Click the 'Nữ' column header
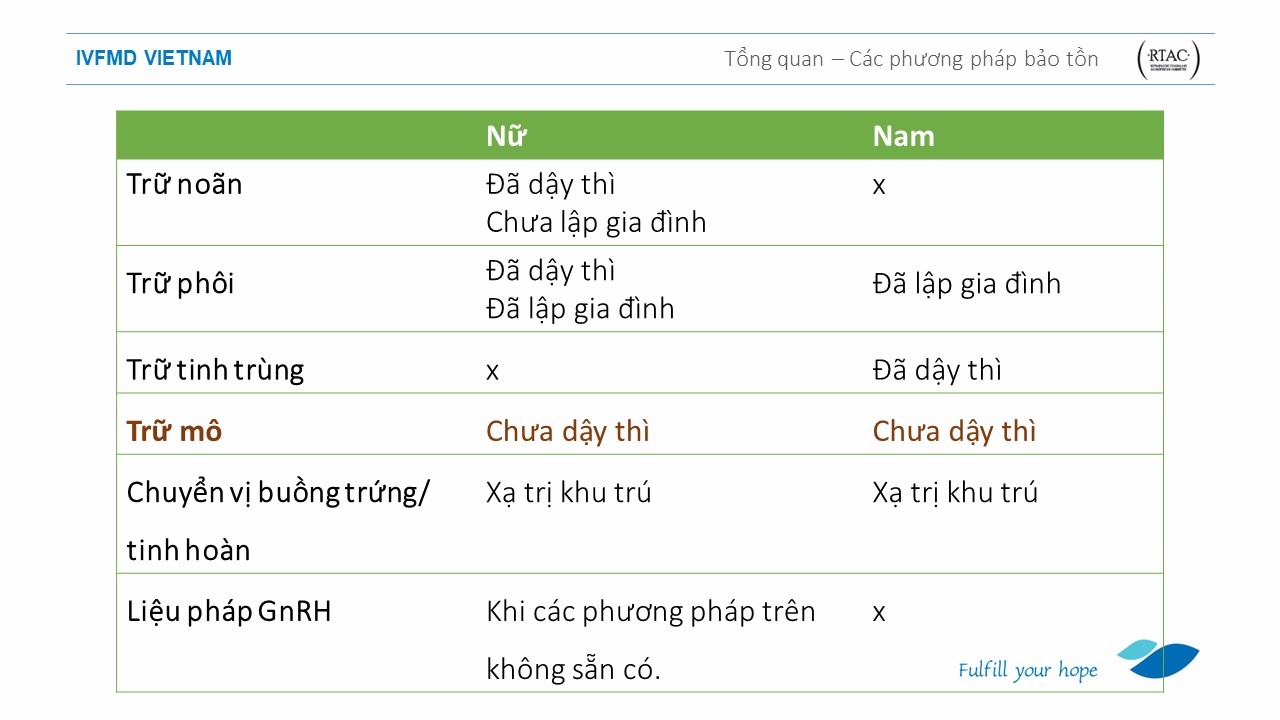The height and width of the screenshot is (720, 1280). pos(506,136)
